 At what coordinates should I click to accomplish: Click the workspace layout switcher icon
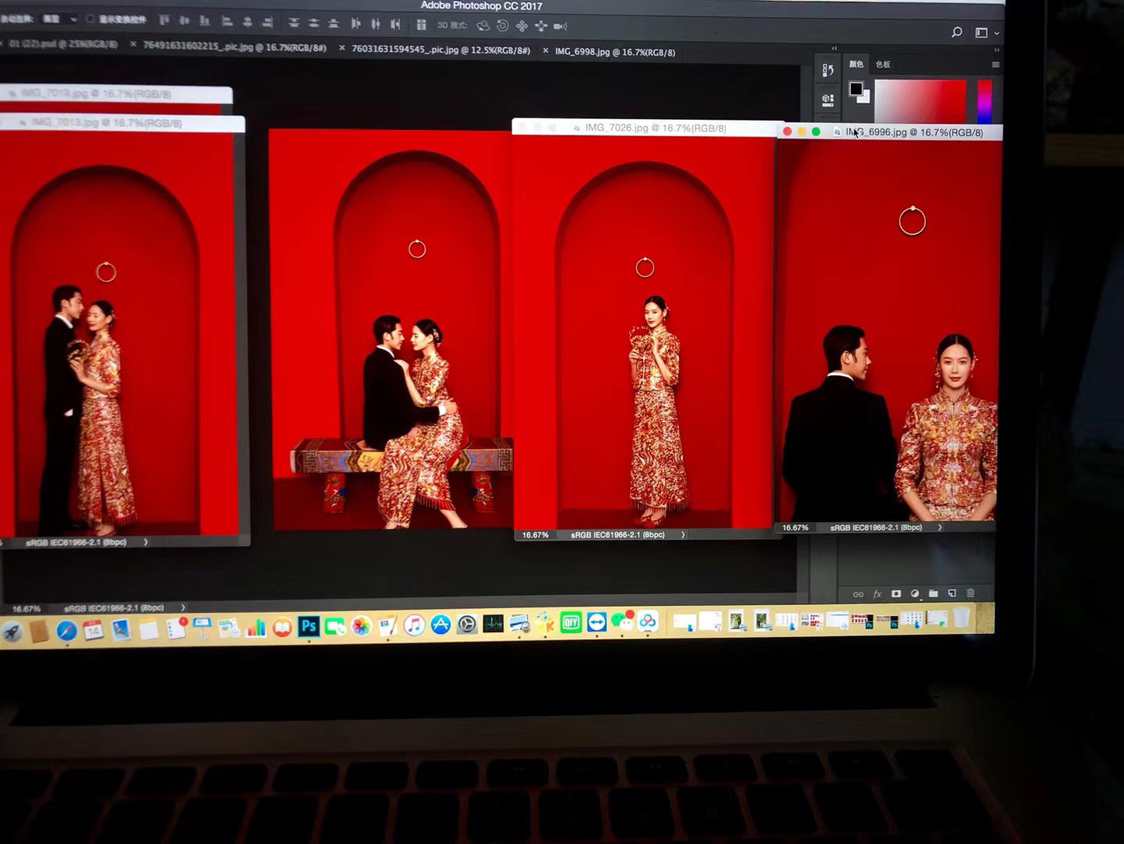[x=981, y=32]
